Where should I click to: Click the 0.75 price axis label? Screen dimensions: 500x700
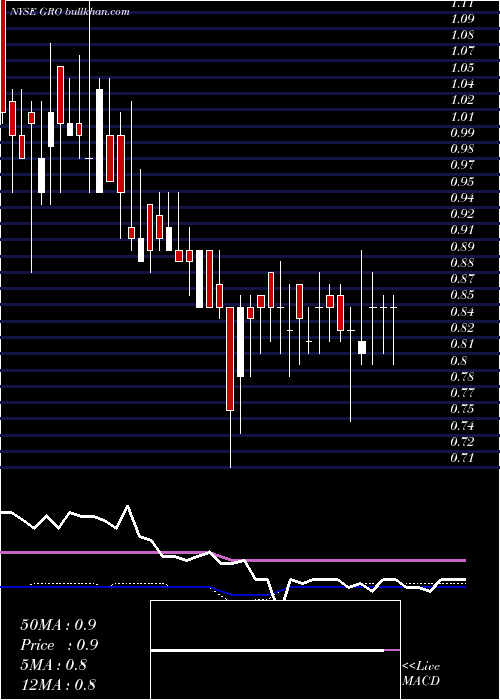click(462, 409)
